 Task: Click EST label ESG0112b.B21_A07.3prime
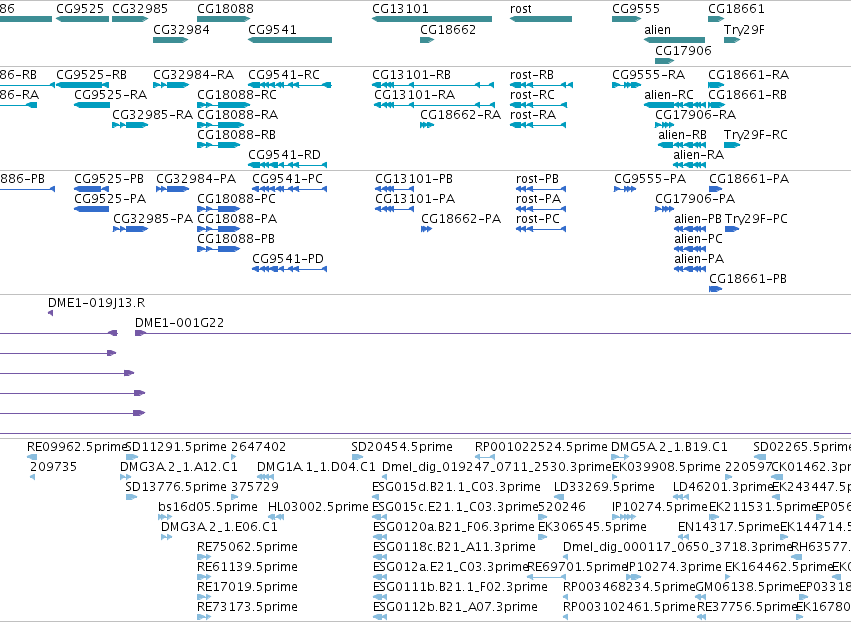(x=455, y=607)
